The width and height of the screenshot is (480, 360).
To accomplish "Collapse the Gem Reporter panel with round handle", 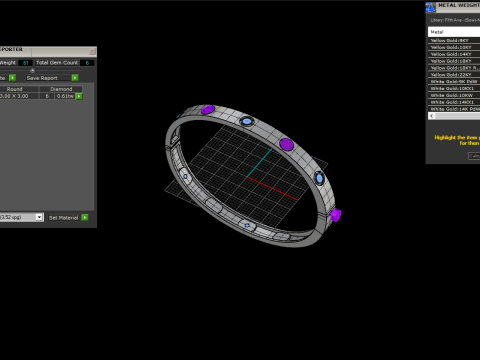I will coord(32,70).
